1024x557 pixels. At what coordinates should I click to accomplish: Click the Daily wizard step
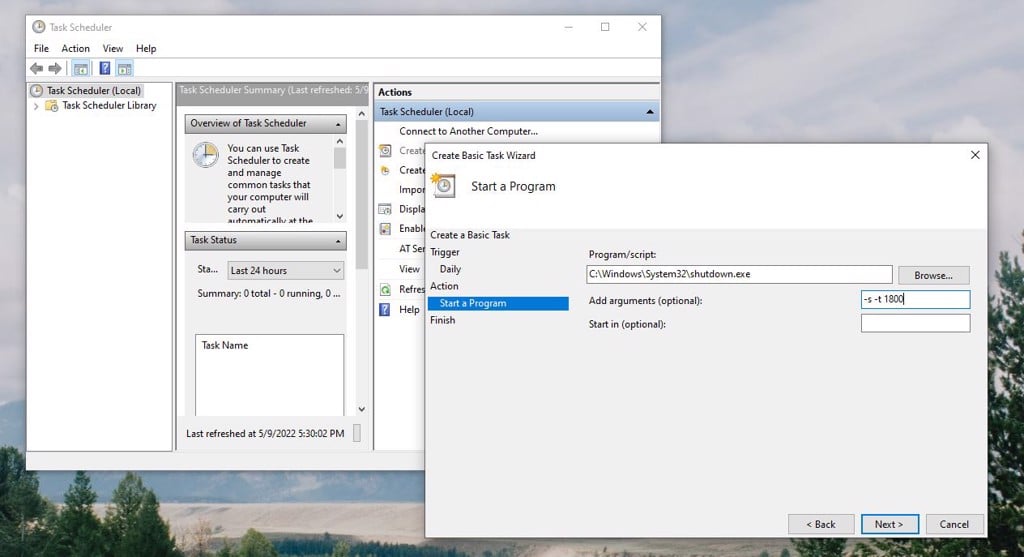point(450,269)
